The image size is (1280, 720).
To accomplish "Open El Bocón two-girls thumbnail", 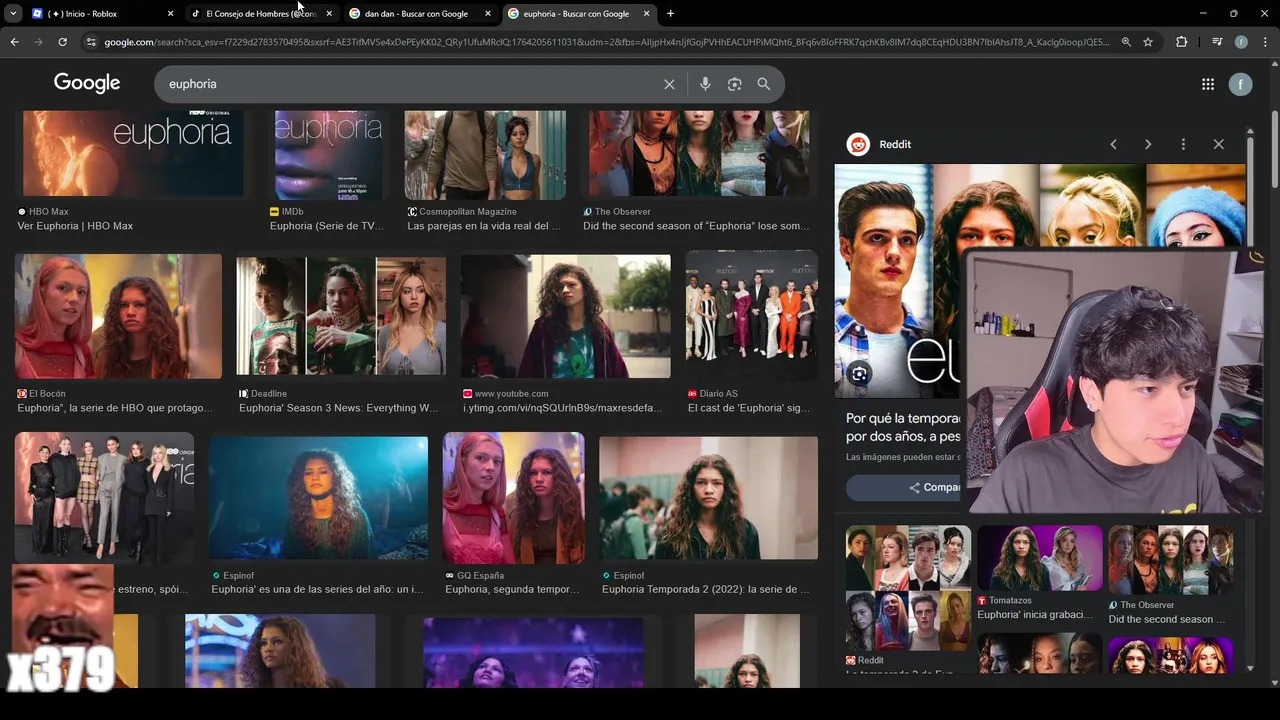I will [118, 316].
